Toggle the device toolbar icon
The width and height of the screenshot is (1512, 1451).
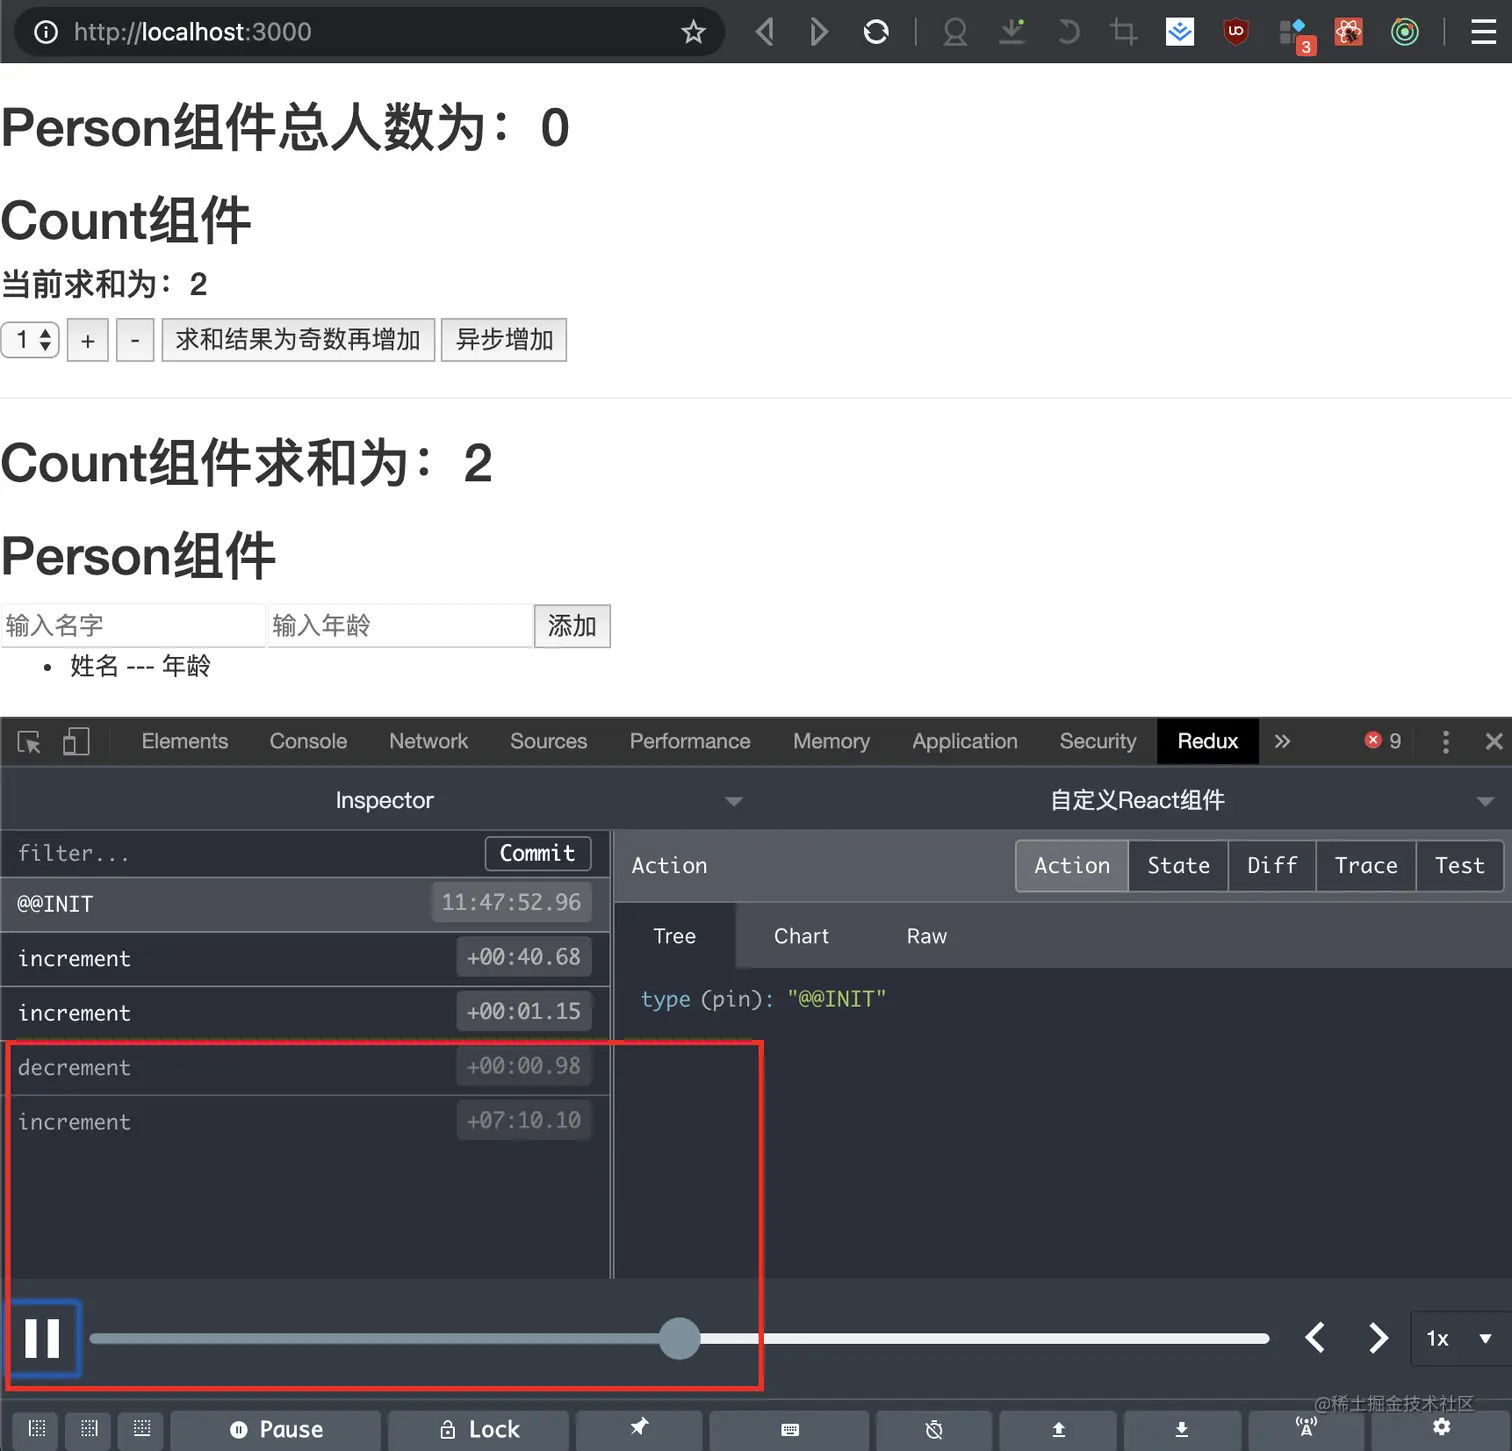pos(76,741)
